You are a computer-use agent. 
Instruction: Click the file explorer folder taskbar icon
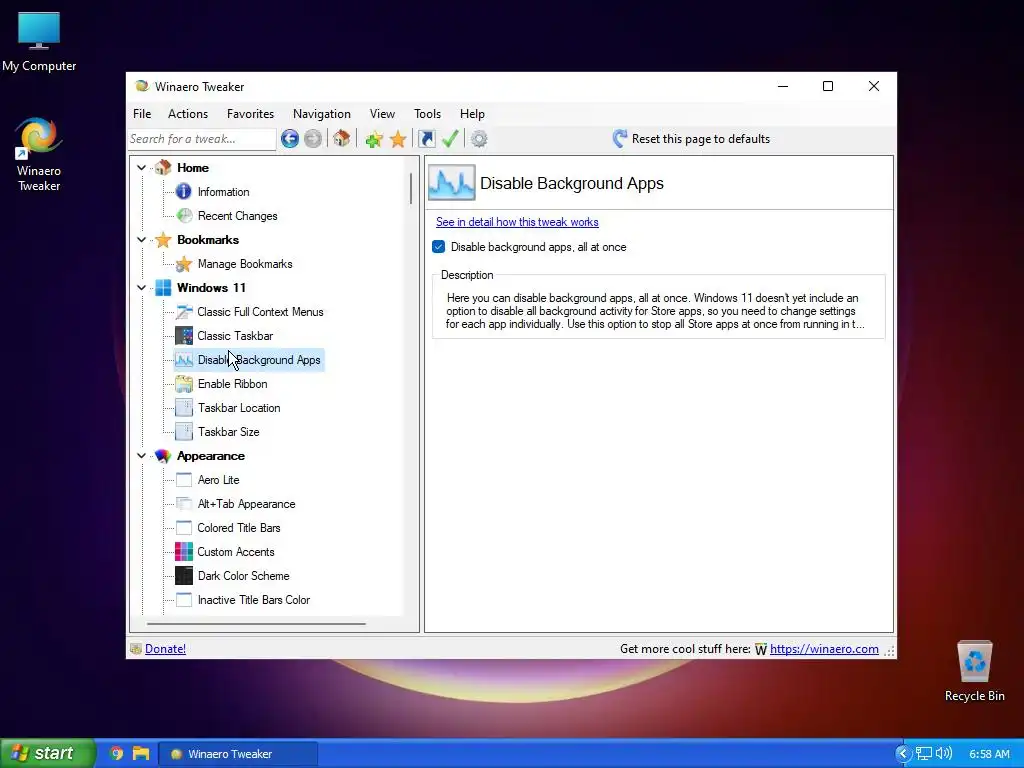point(141,753)
